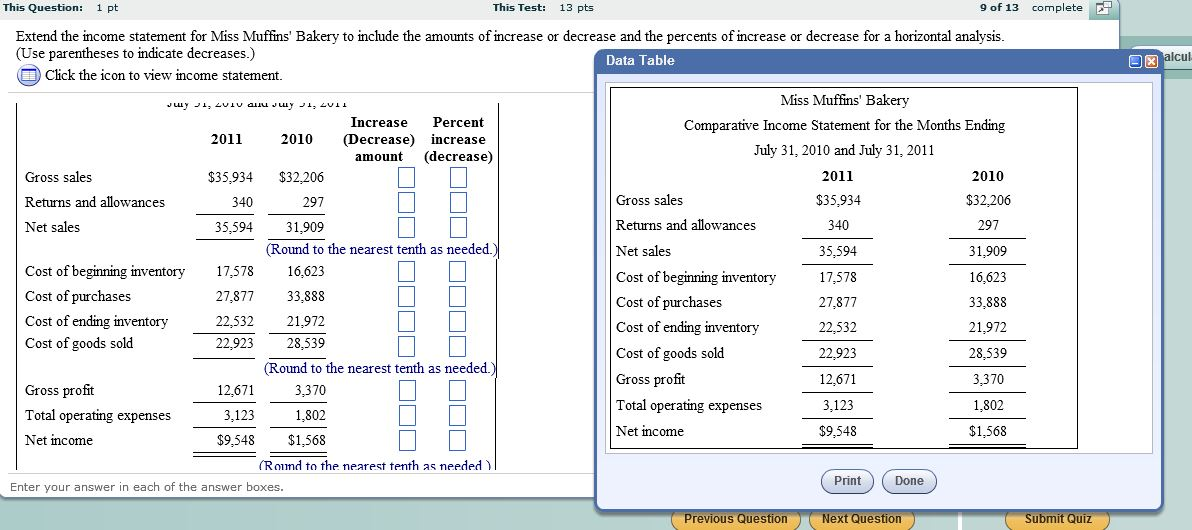
Task: Click Total operating expenses amount box
Action: click(x=407, y=415)
